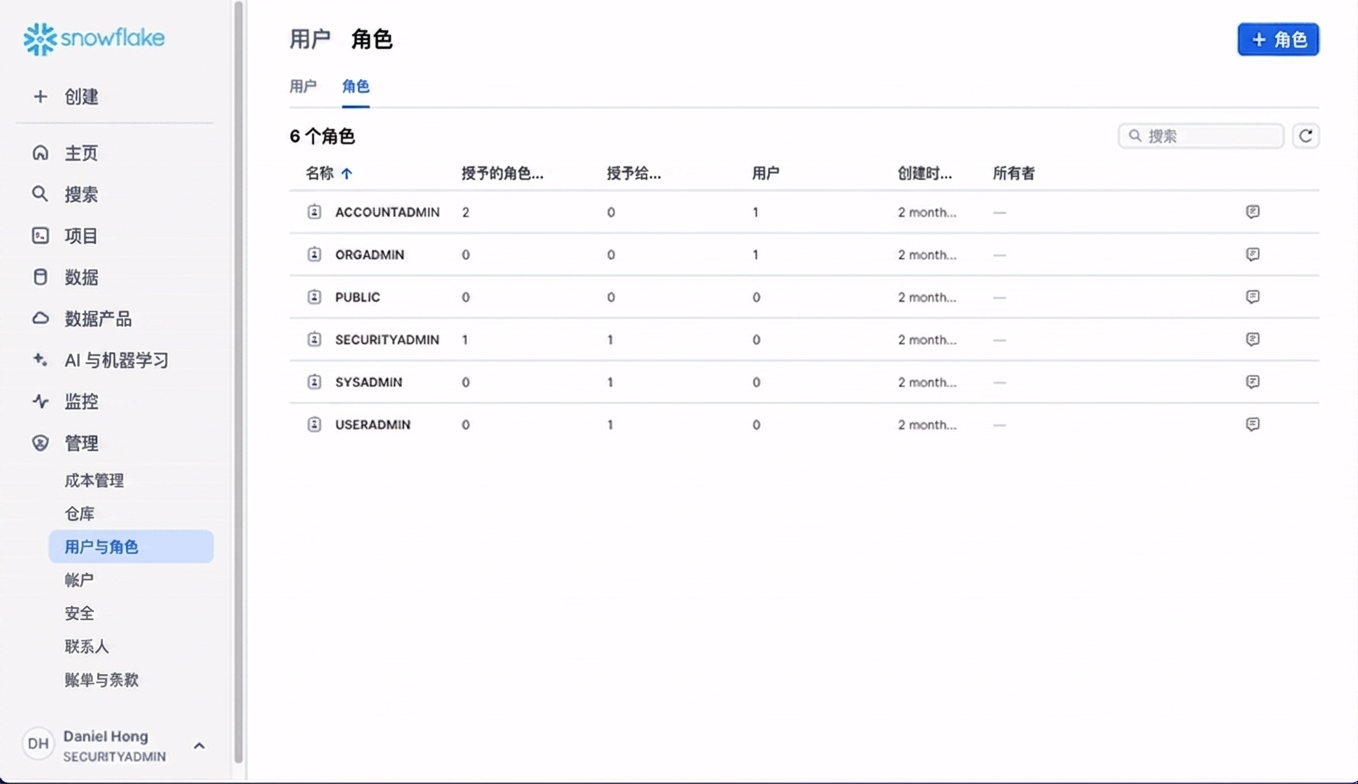The width and height of the screenshot is (1358, 784).
Task: Open comment icon in PUBLIC row
Action: [1253, 297]
